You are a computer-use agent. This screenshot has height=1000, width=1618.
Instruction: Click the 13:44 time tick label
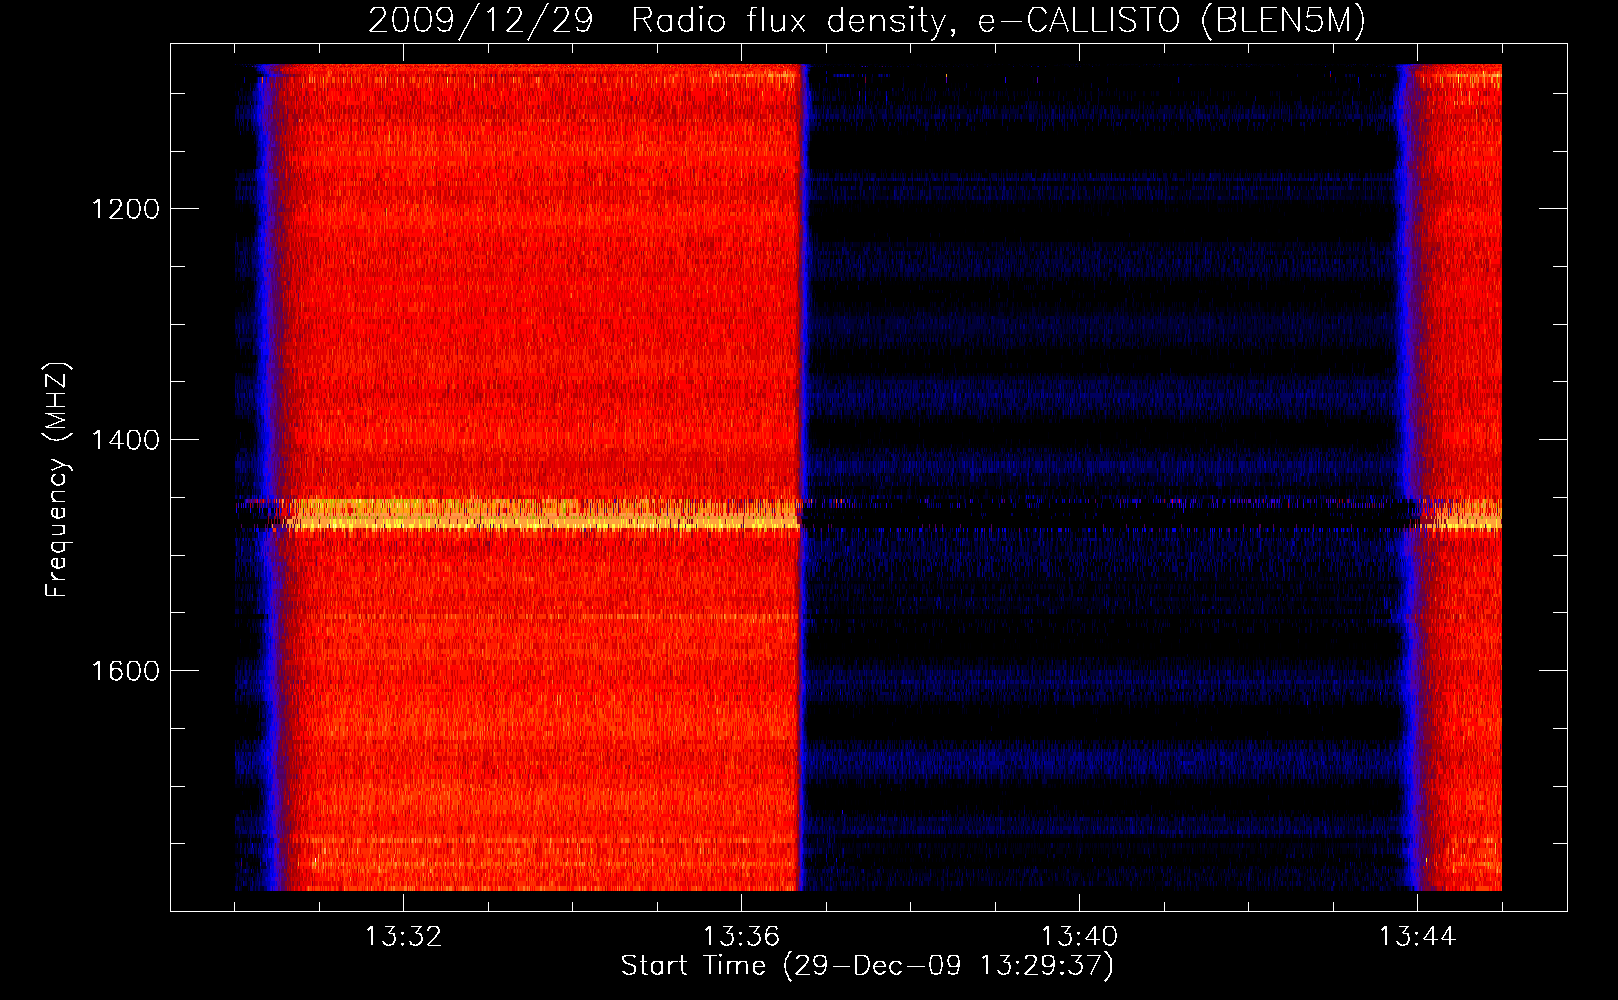(1417, 937)
